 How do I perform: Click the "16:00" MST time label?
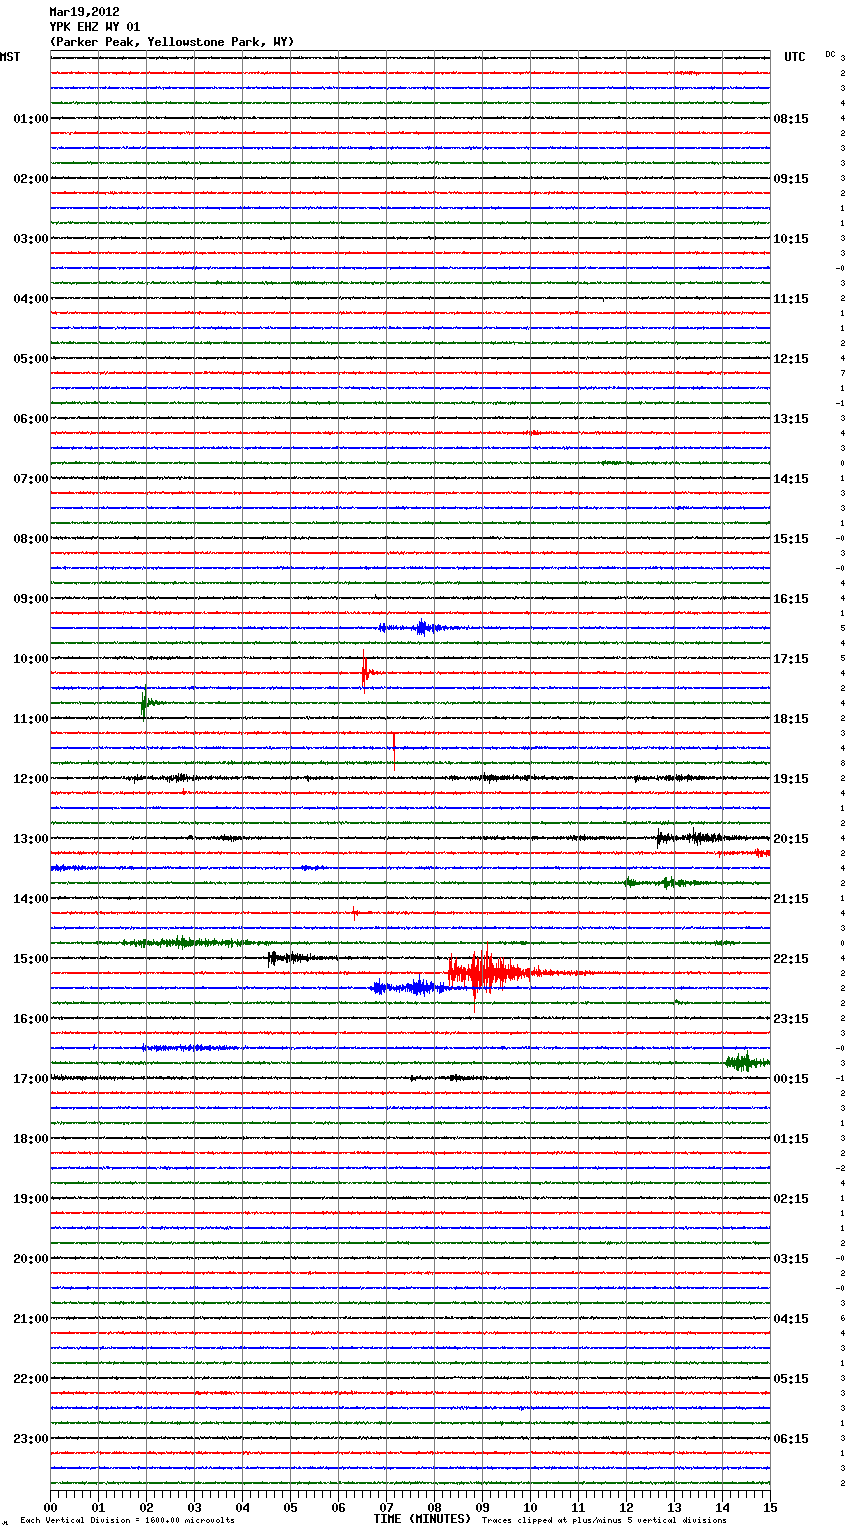click(x=30, y=1019)
